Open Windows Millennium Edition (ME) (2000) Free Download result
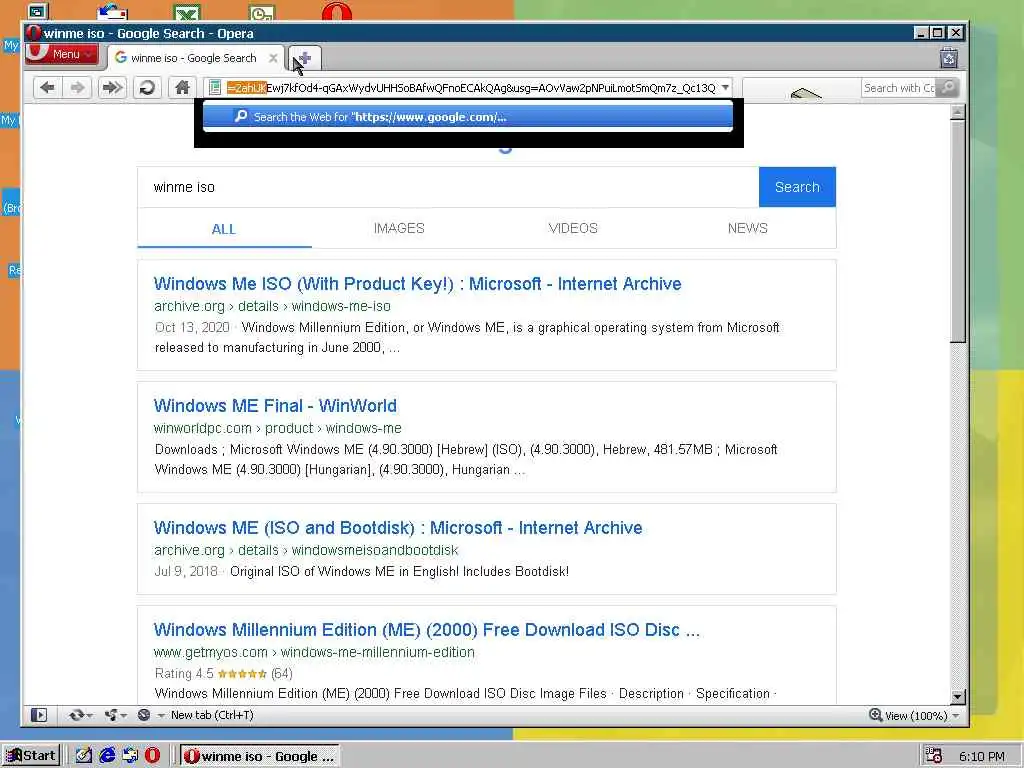1024x768 pixels. click(x=426, y=630)
